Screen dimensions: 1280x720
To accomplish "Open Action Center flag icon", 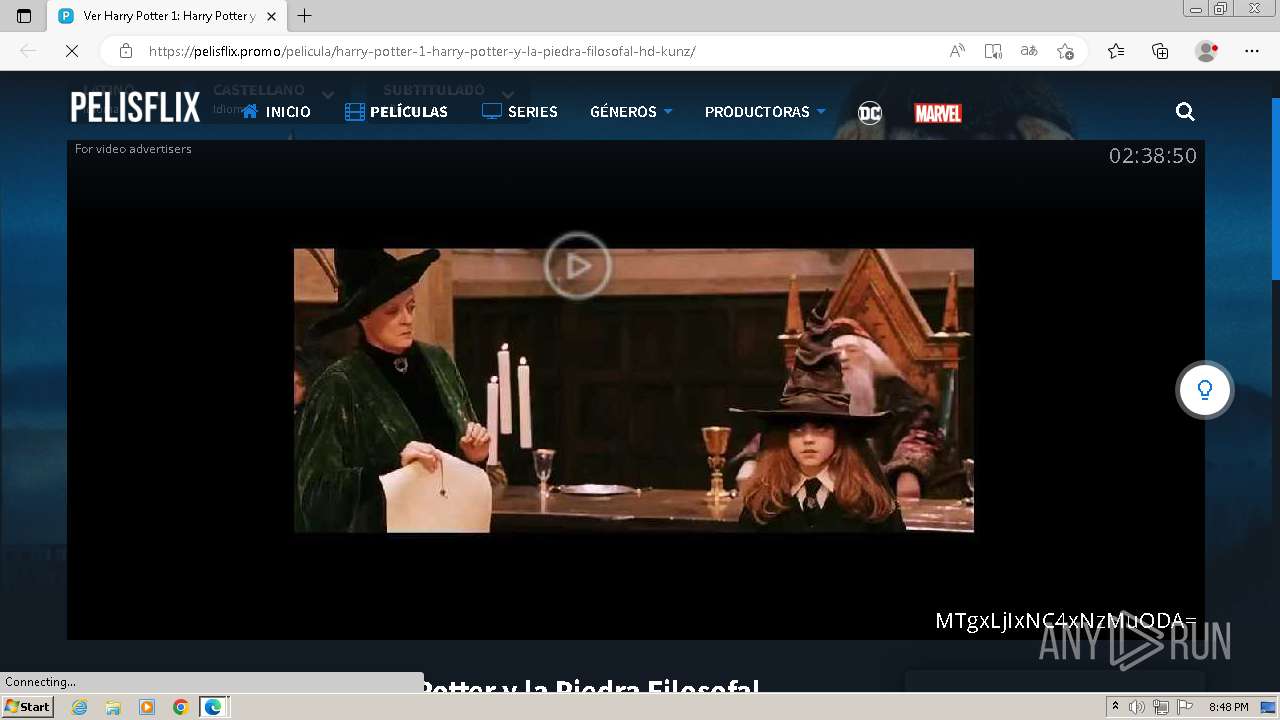I will tap(1183, 707).
